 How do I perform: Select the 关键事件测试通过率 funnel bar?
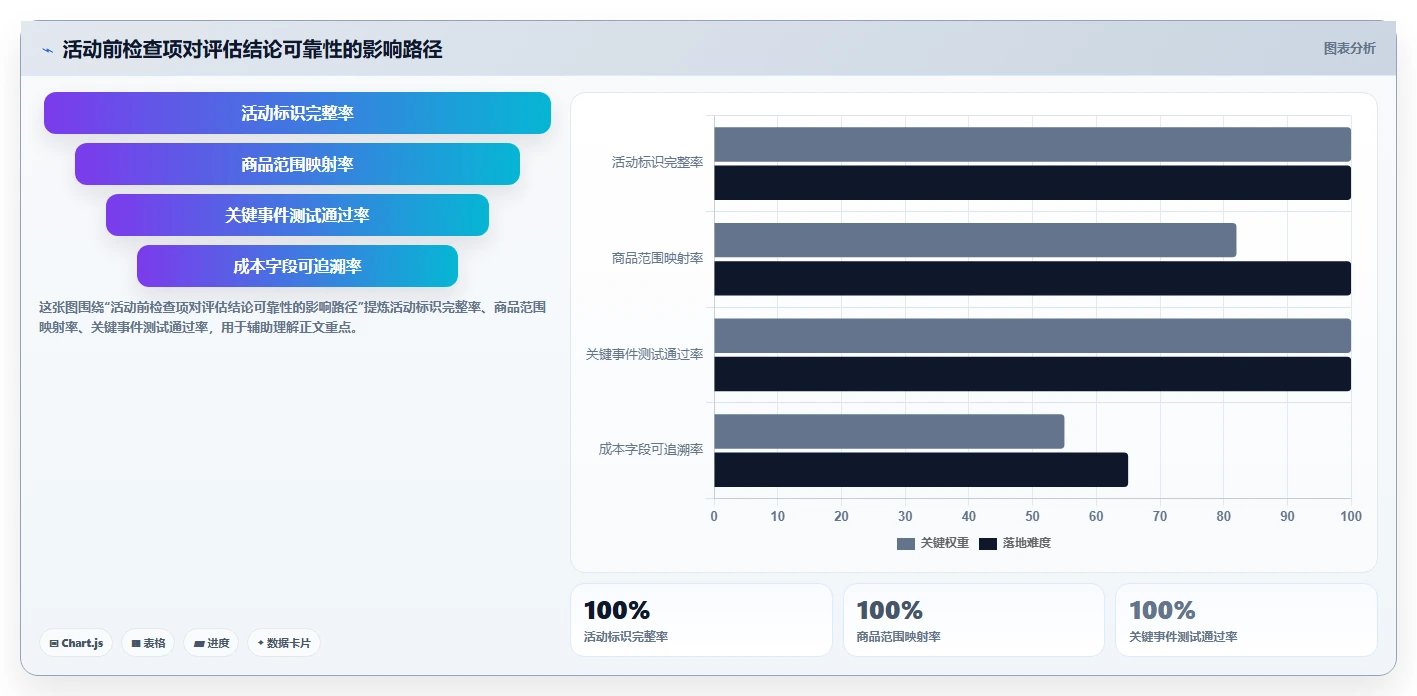coord(297,215)
